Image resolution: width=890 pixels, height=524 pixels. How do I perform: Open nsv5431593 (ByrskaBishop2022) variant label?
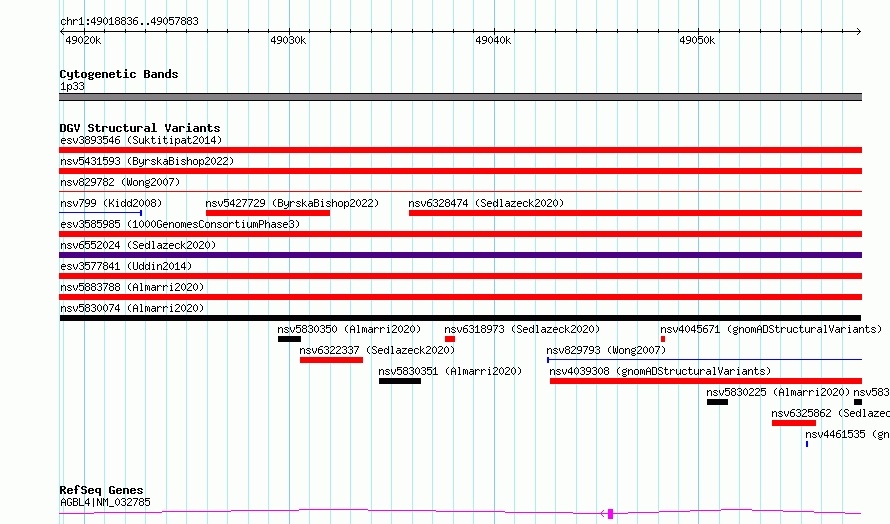coord(147,161)
